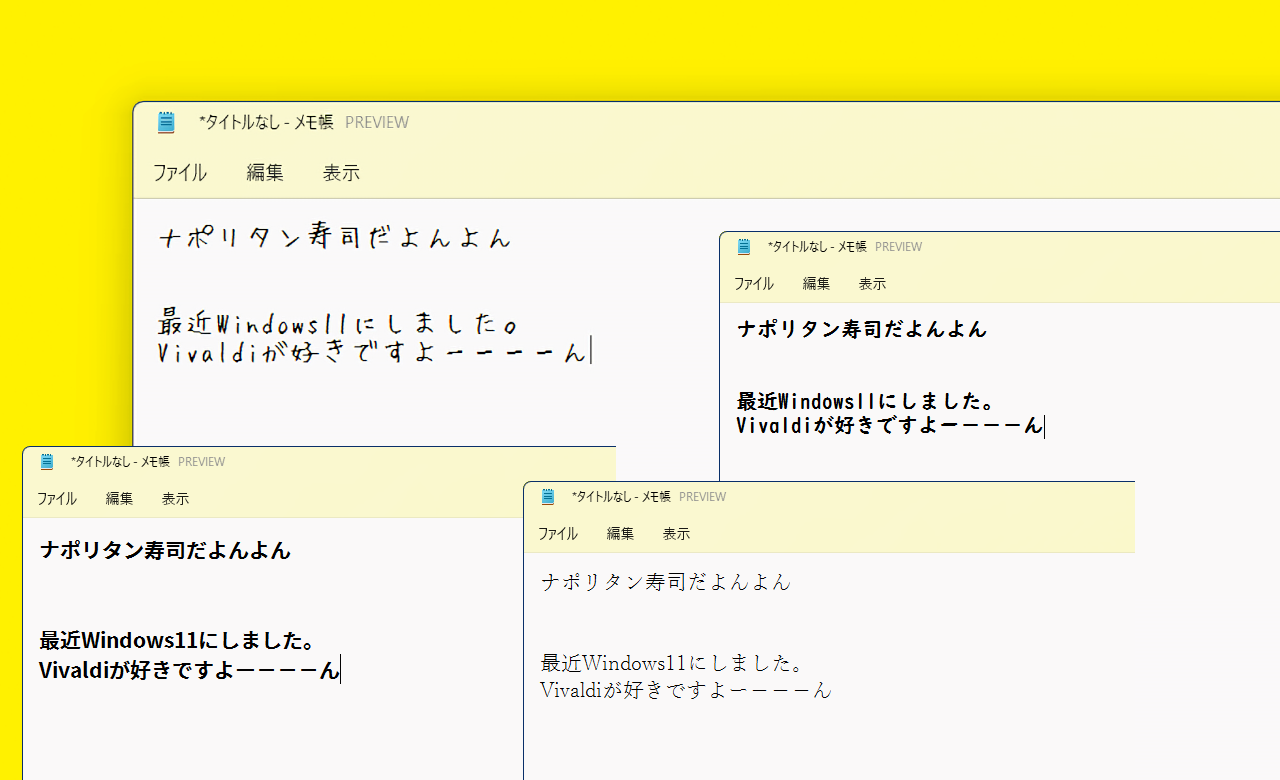The width and height of the screenshot is (1280, 780).
Task: Open 表示 menu in the largest back window
Action: tap(341, 173)
